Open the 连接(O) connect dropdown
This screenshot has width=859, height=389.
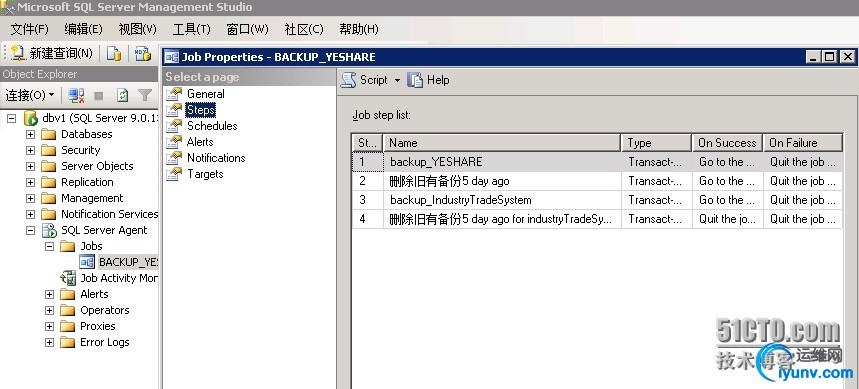coord(30,95)
